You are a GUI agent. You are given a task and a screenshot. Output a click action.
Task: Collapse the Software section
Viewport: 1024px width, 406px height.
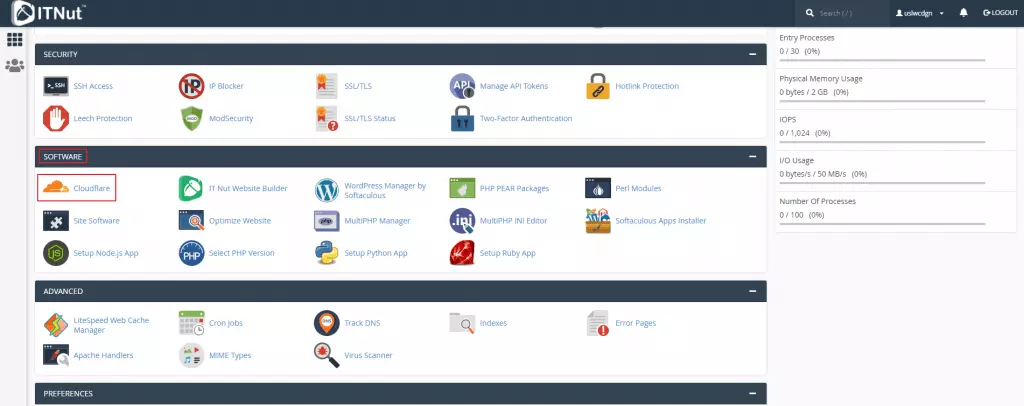752,157
